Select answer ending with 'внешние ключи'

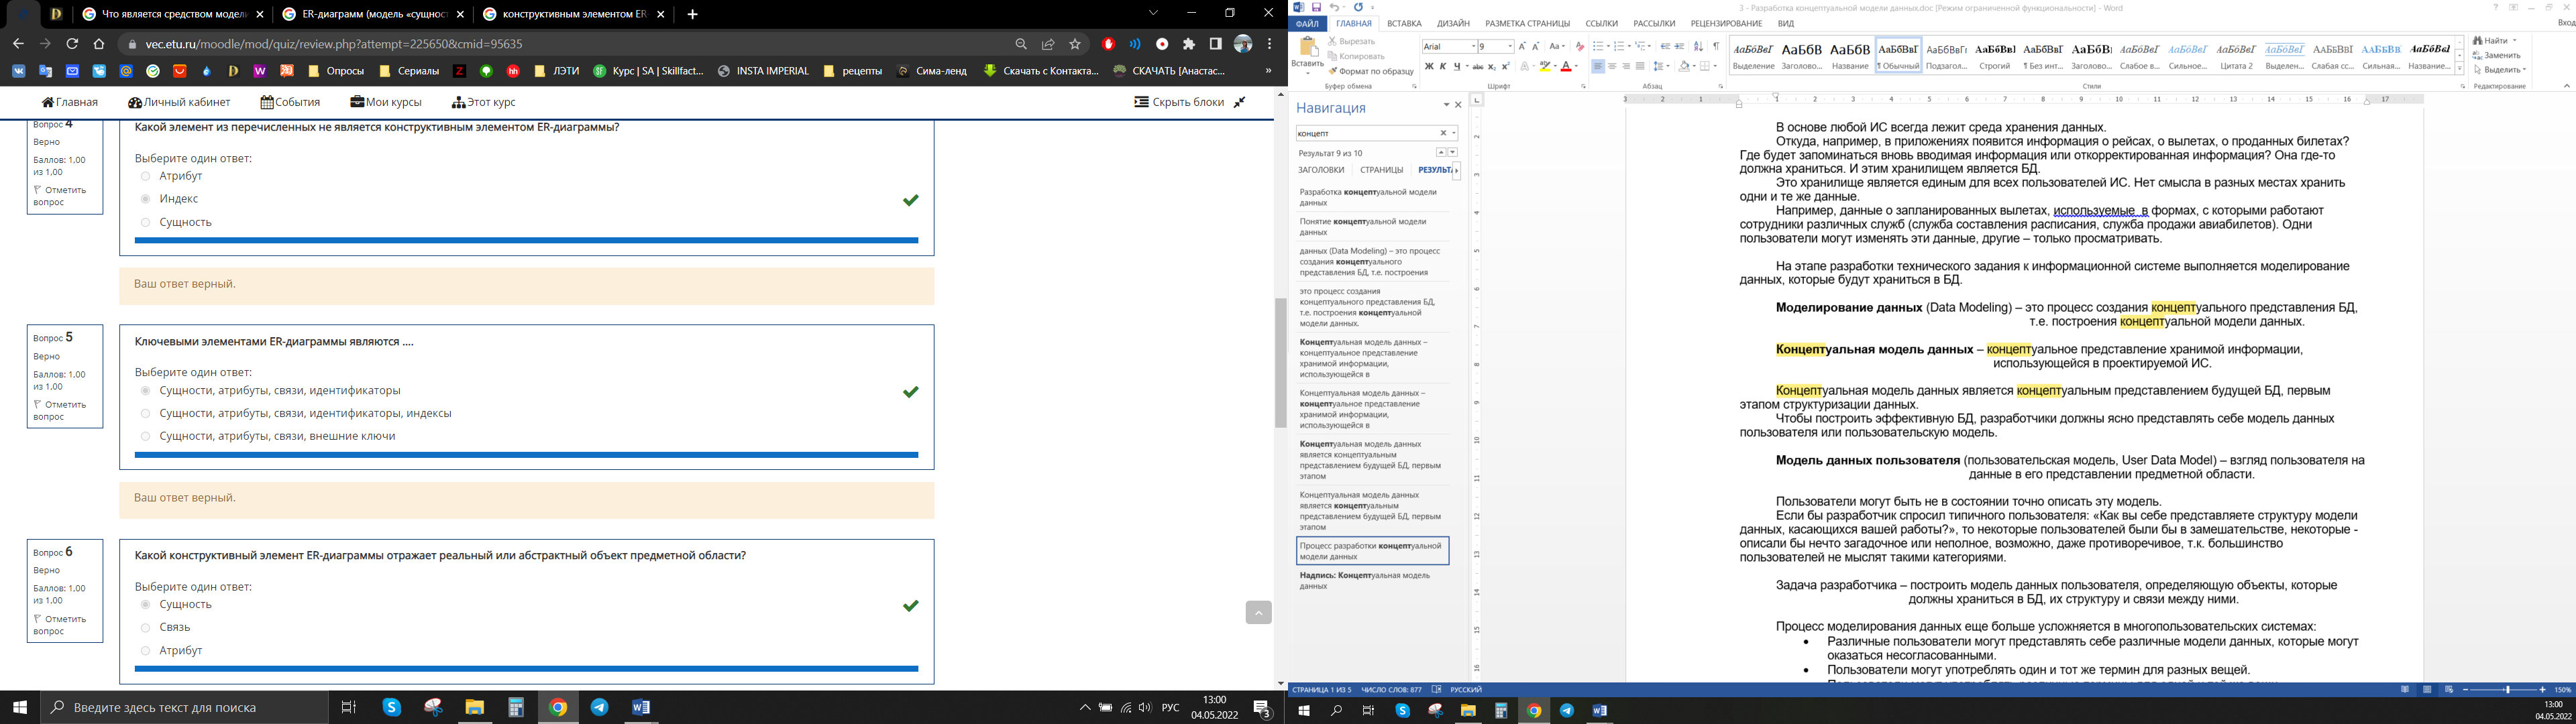coord(145,436)
